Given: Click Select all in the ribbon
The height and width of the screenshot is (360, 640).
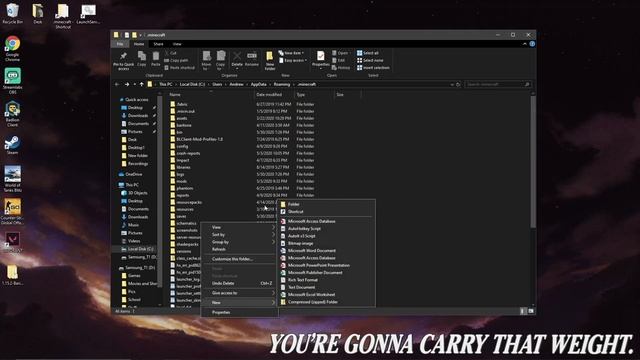Looking at the screenshot, I should click(x=368, y=53).
